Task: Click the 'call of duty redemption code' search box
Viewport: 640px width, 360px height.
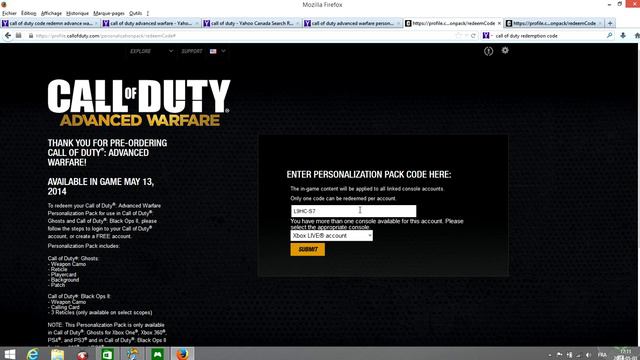Action: click(x=549, y=36)
